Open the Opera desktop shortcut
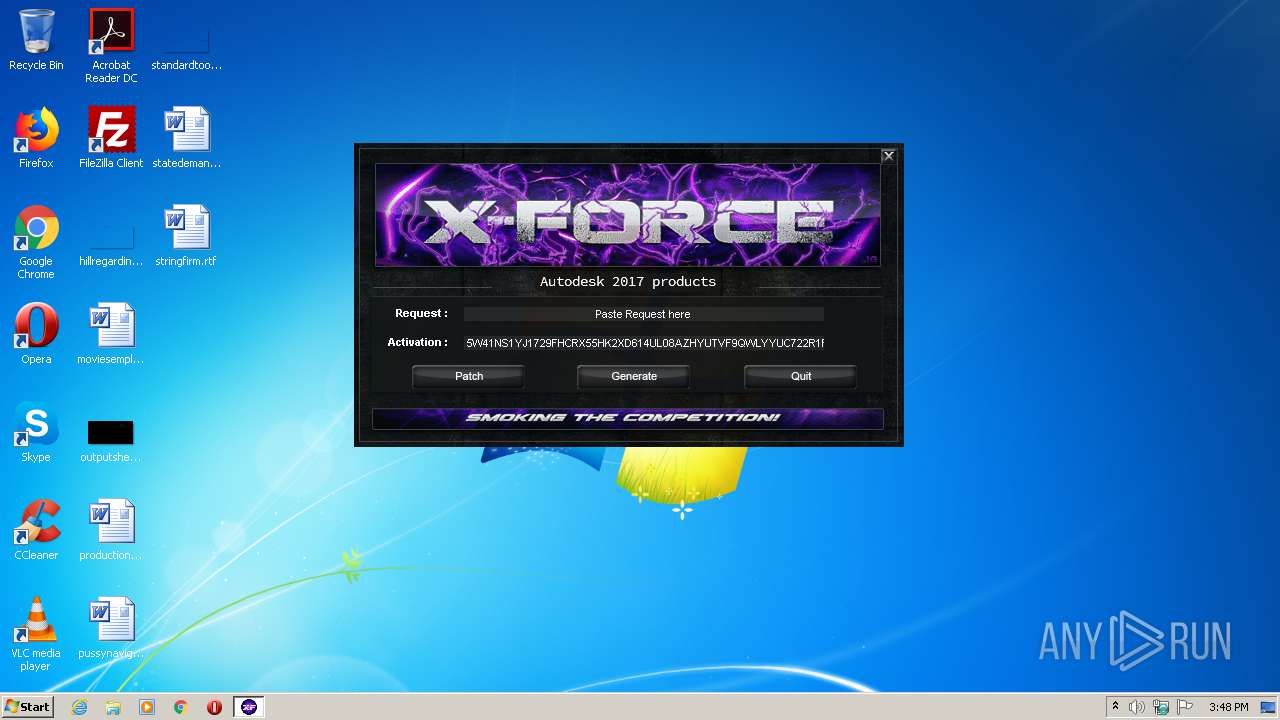The width and height of the screenshot is (1280, 720). click(36, 334)
